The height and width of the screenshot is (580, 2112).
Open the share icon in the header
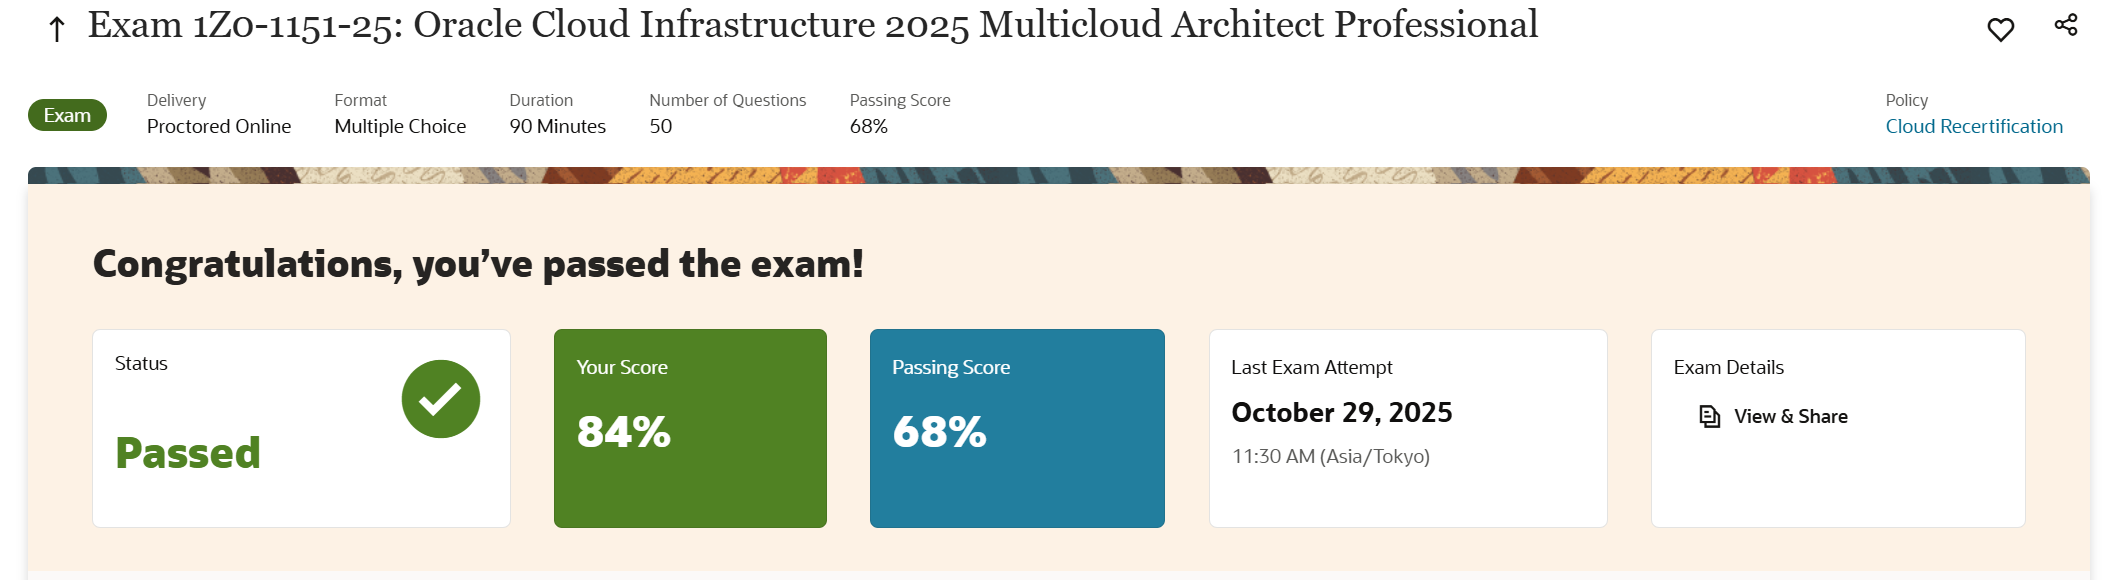(x=2066, y=25)
